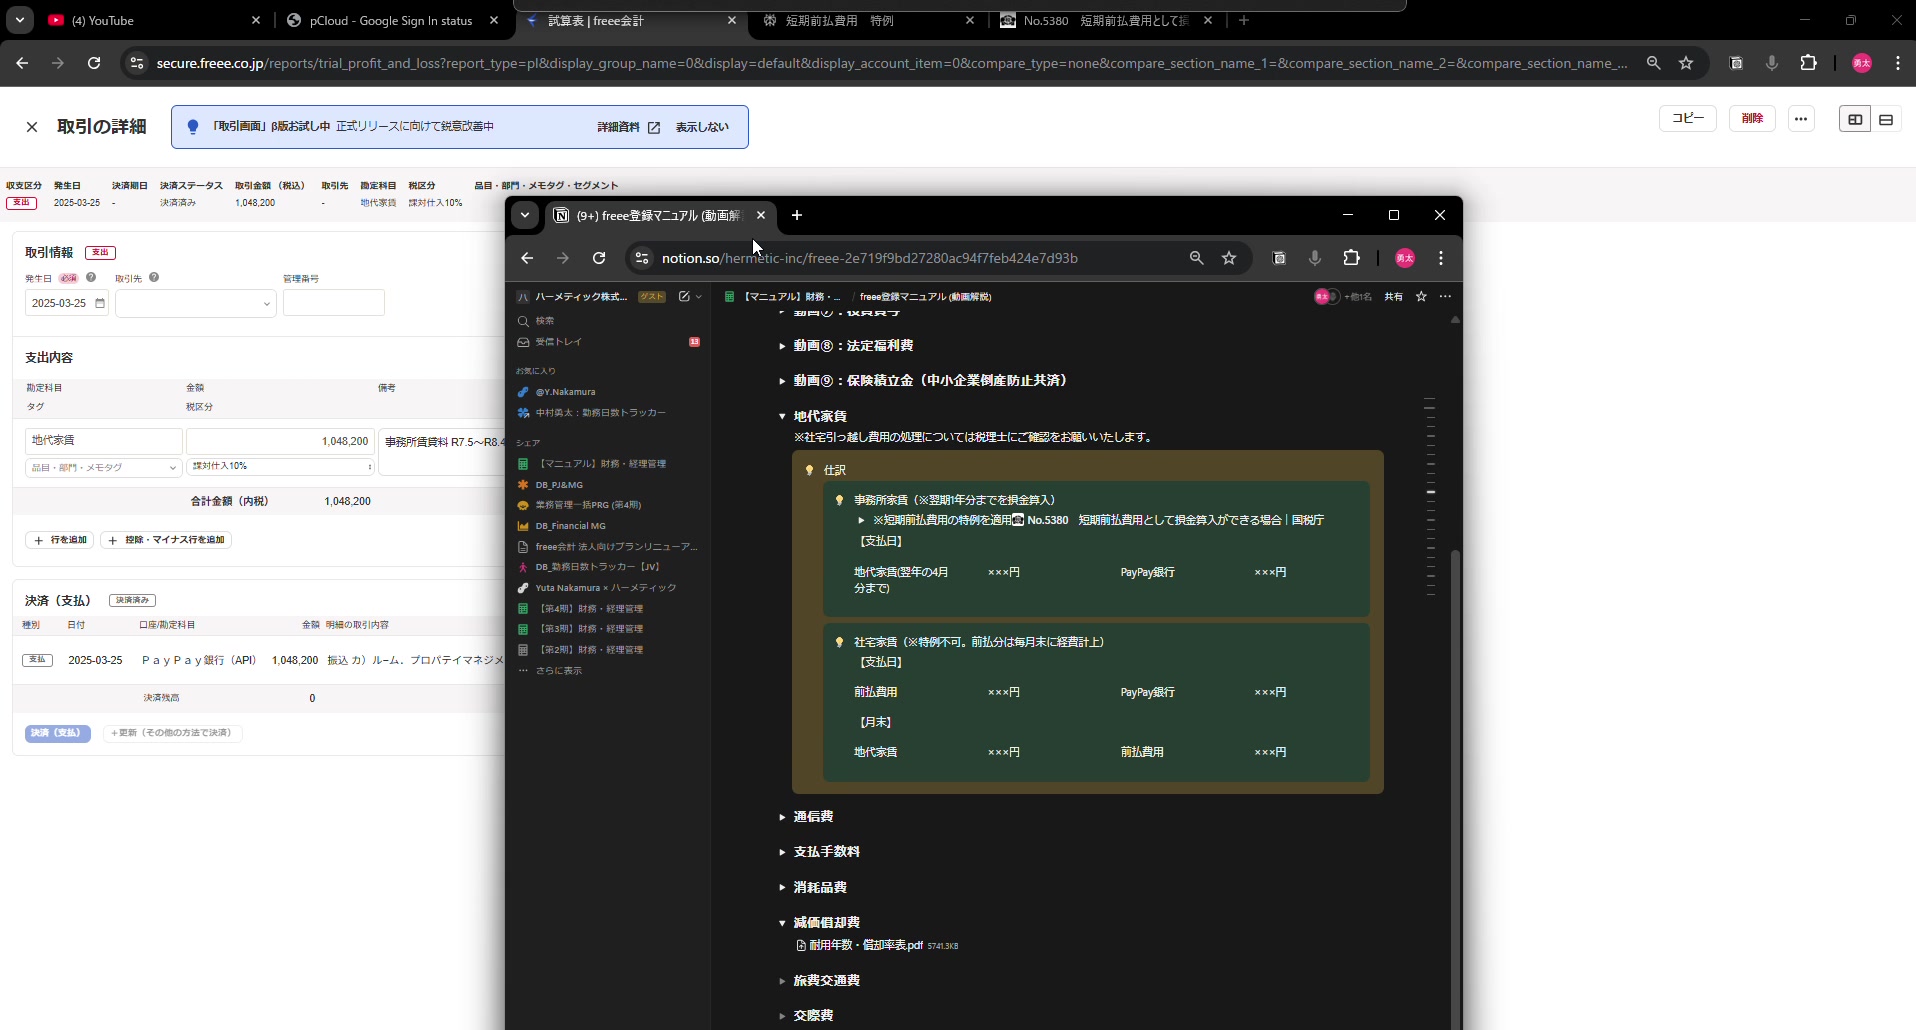Open the 取引先 dropdown

[x=196, y=303]
